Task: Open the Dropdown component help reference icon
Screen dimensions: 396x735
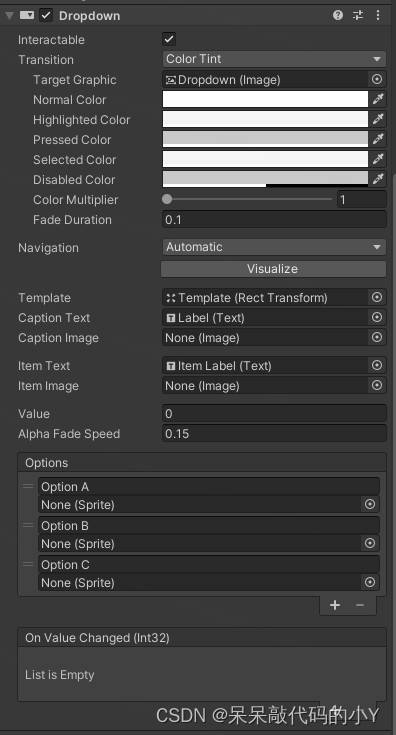Action: point(338,15)
